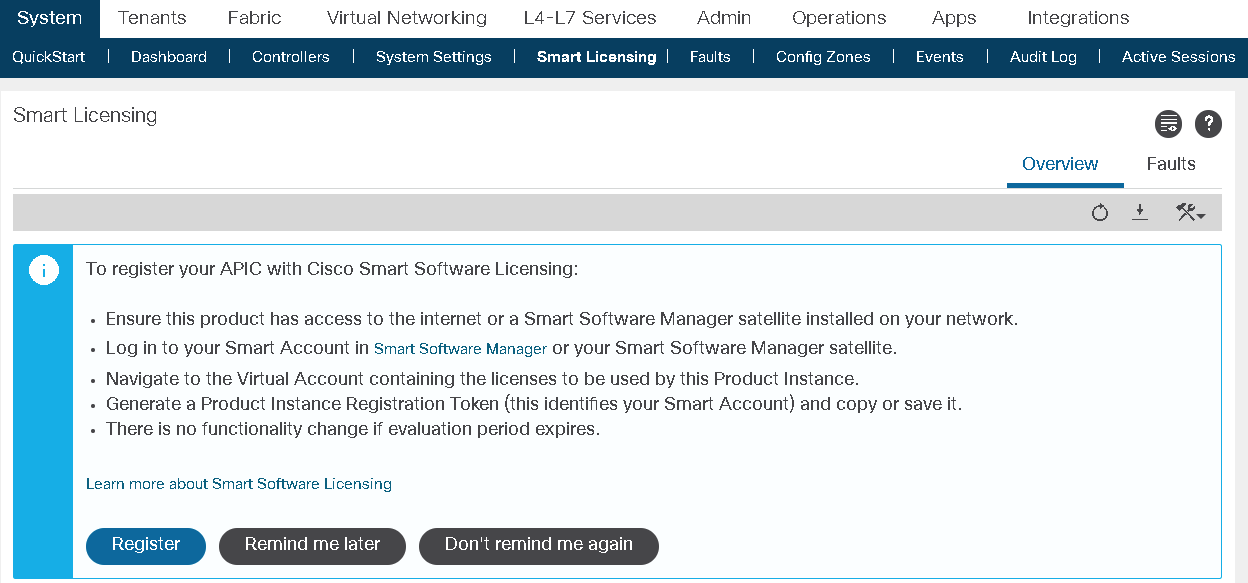
Task: Open the System top menu
Action: click(50, 18)
